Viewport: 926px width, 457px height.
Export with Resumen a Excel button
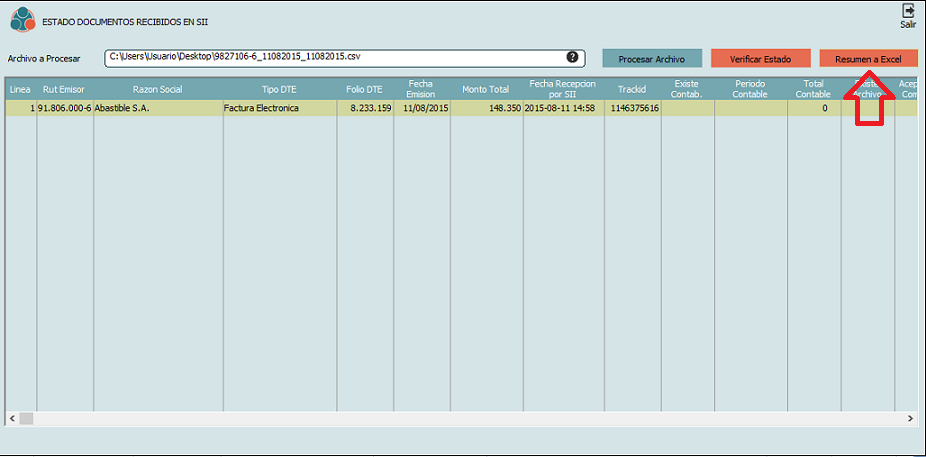click(868, 59)
